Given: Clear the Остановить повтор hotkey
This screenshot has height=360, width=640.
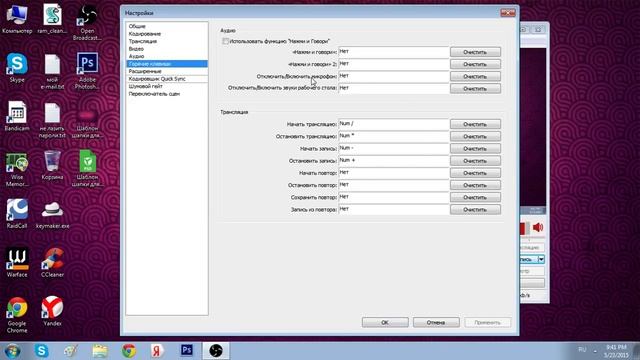Looking at the screenshot, I should pos(475,185).
